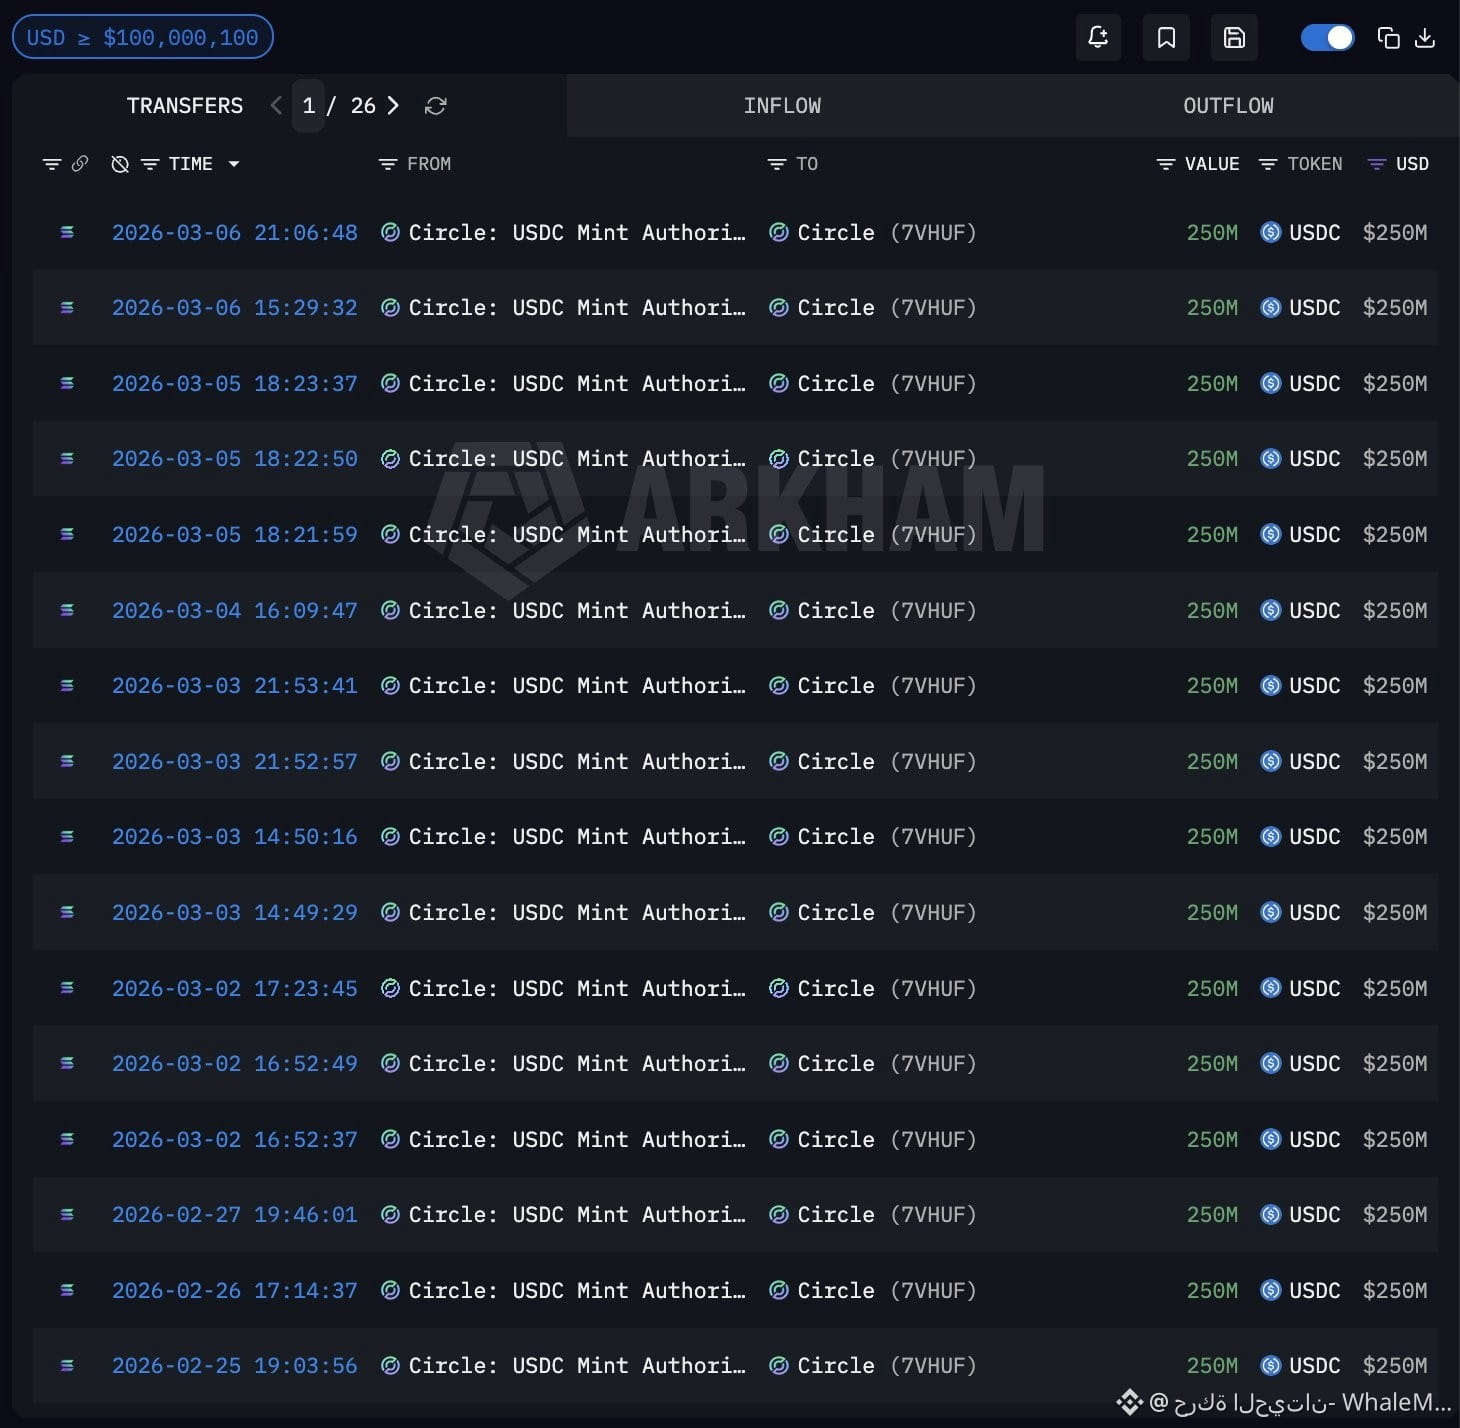Image resolution: width=1460 pixels, height=1428 pixels.
Task: Open transaction 2026-03-06 21:06:48
Action: click(235, 232)
